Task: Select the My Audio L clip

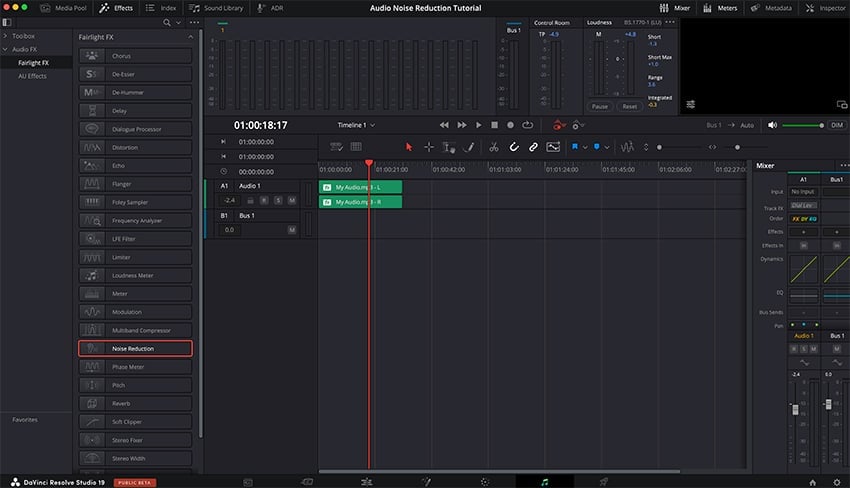Action: [x=360, y=187]
